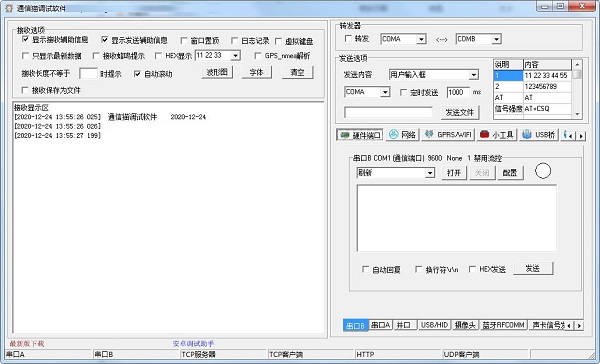Viewport: 600px width, 364px height.
Task: Select the USB/HID bottom tab
Action: point(434,325)
